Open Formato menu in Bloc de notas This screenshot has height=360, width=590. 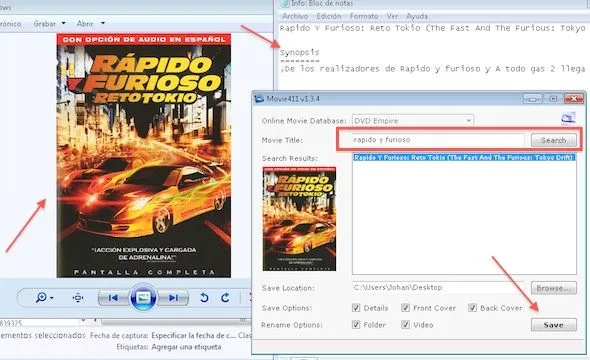click(x=364, y=16)
